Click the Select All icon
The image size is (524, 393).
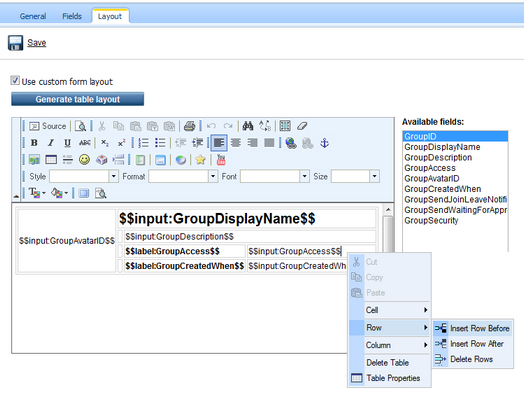(285, 126)
